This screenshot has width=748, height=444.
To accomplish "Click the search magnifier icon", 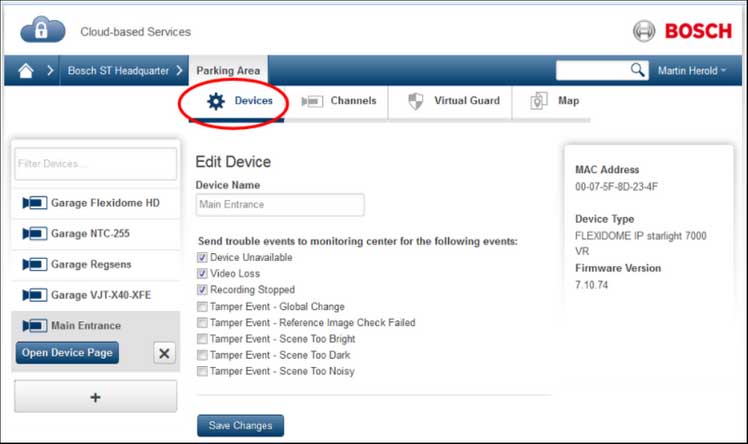I will (x=637, y=70).
